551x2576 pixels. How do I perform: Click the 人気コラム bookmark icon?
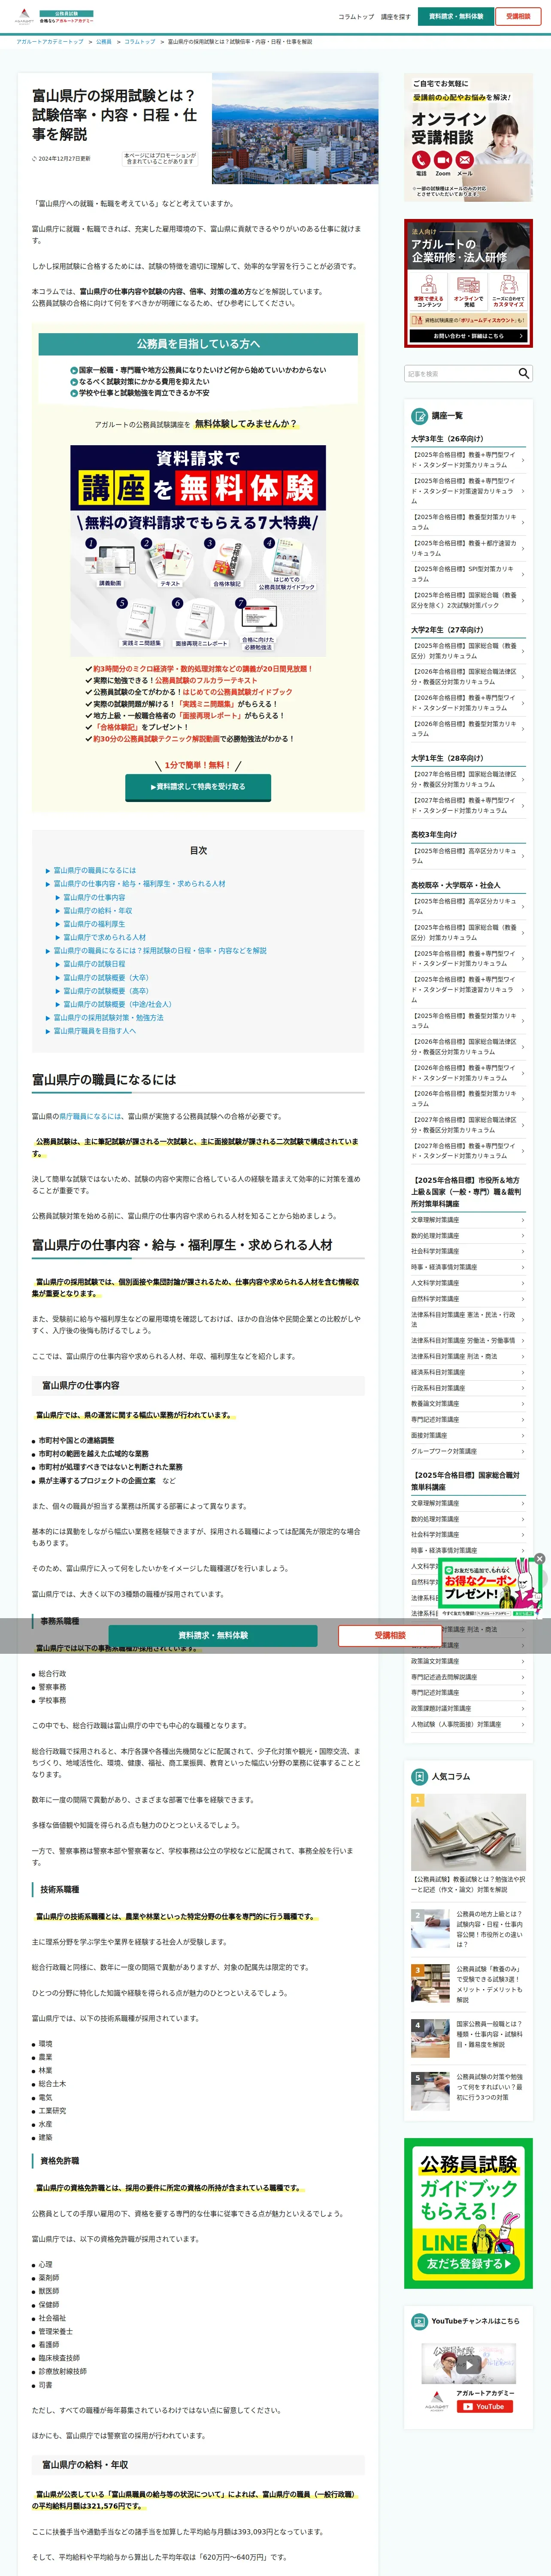pyautogui.click(x=420, y=1776)
